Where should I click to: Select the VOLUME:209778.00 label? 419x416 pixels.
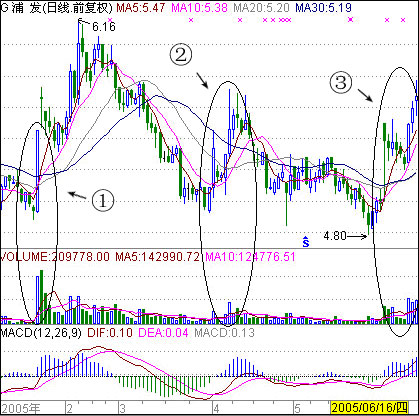pyautogui.click(x=55, y=257)
